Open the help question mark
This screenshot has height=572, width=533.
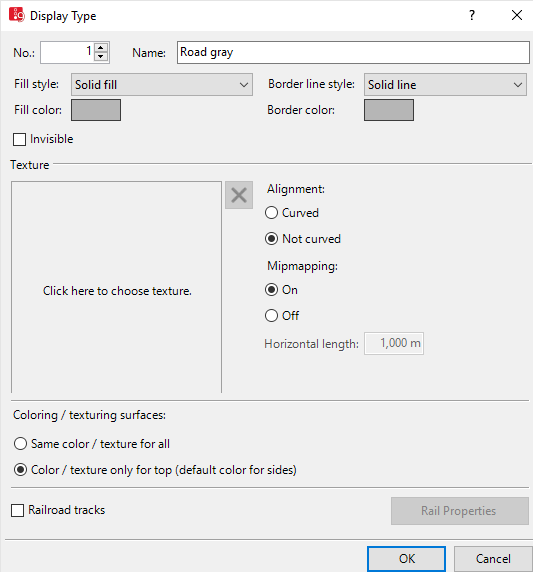(x=472, y=15)
